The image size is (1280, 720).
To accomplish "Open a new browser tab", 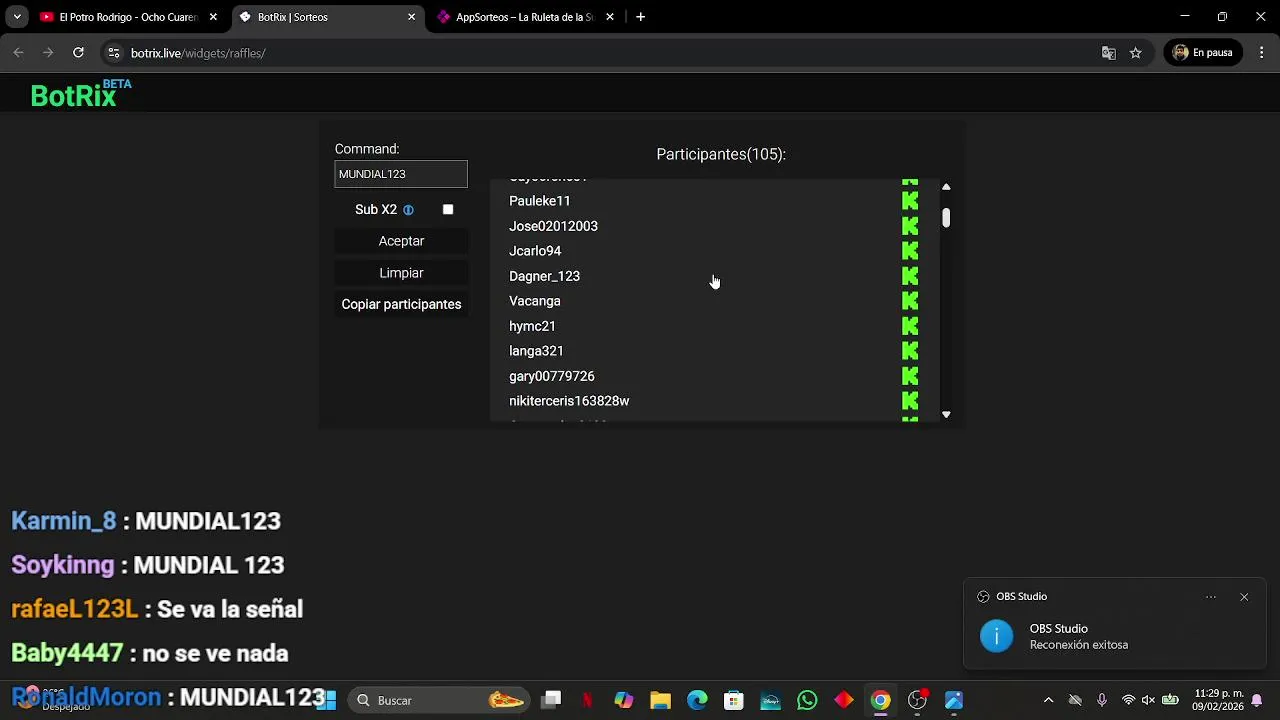I will 641,17.
